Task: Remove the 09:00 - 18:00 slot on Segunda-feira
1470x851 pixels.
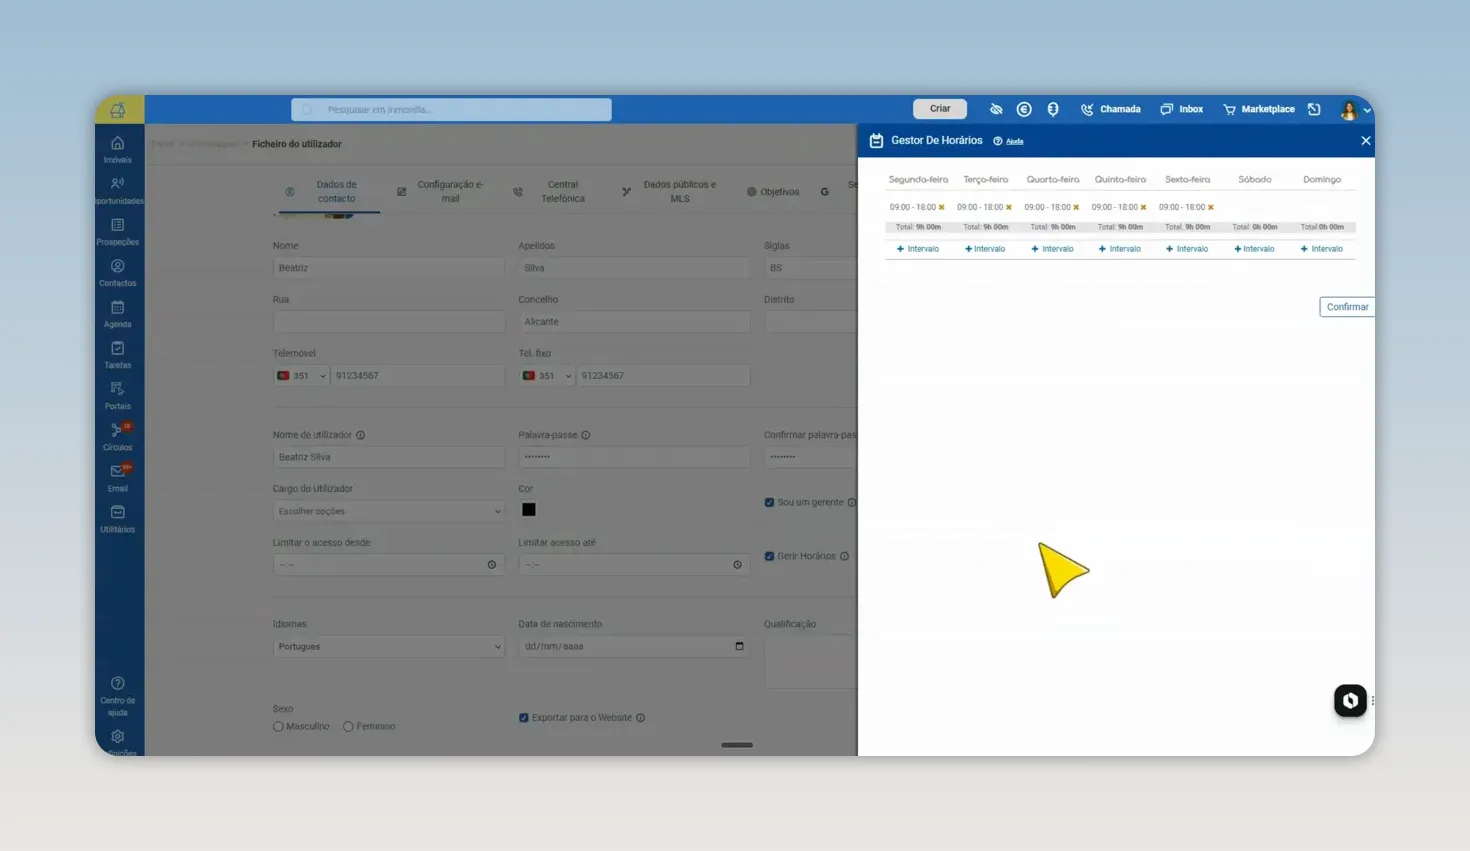Action: click(x=941, y=207)
